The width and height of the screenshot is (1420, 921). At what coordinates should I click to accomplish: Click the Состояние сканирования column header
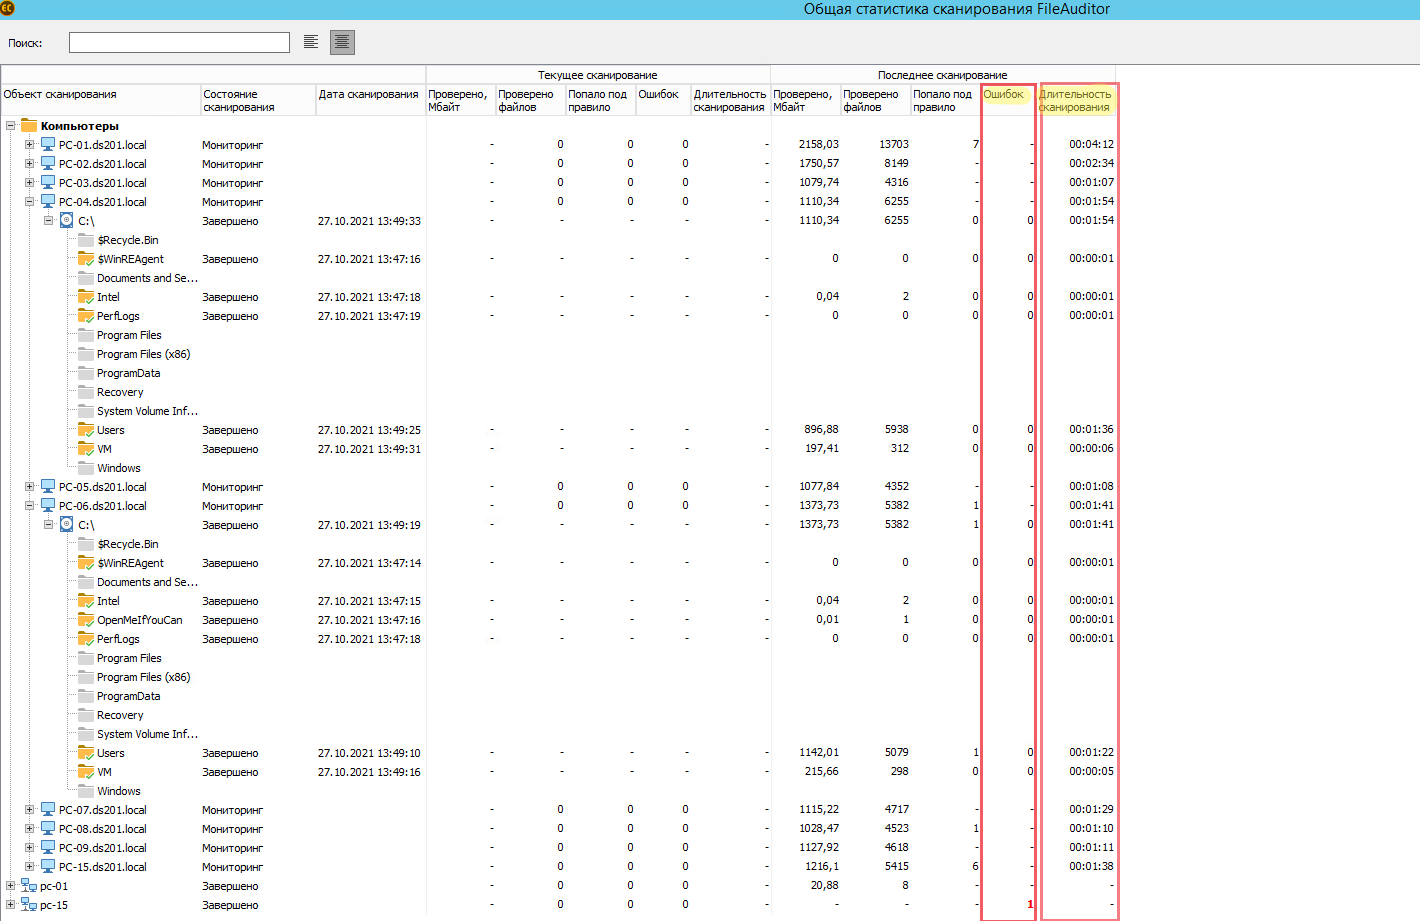point(258,100)
